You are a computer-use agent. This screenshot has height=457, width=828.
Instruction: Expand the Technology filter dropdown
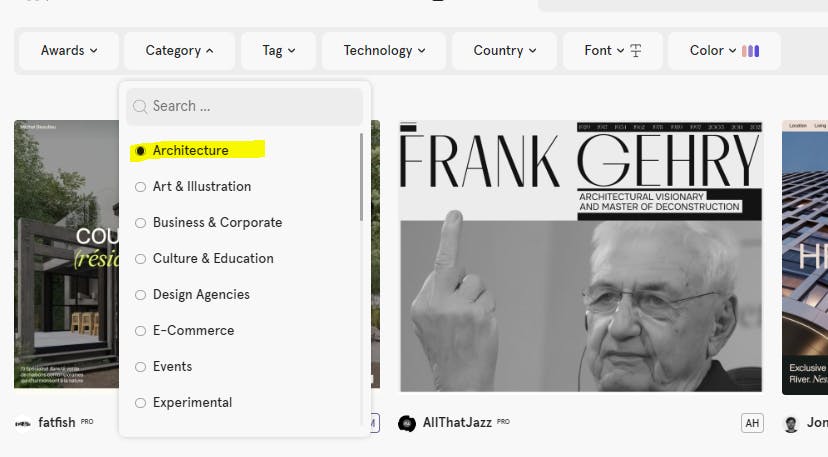(x=384, y=51)
